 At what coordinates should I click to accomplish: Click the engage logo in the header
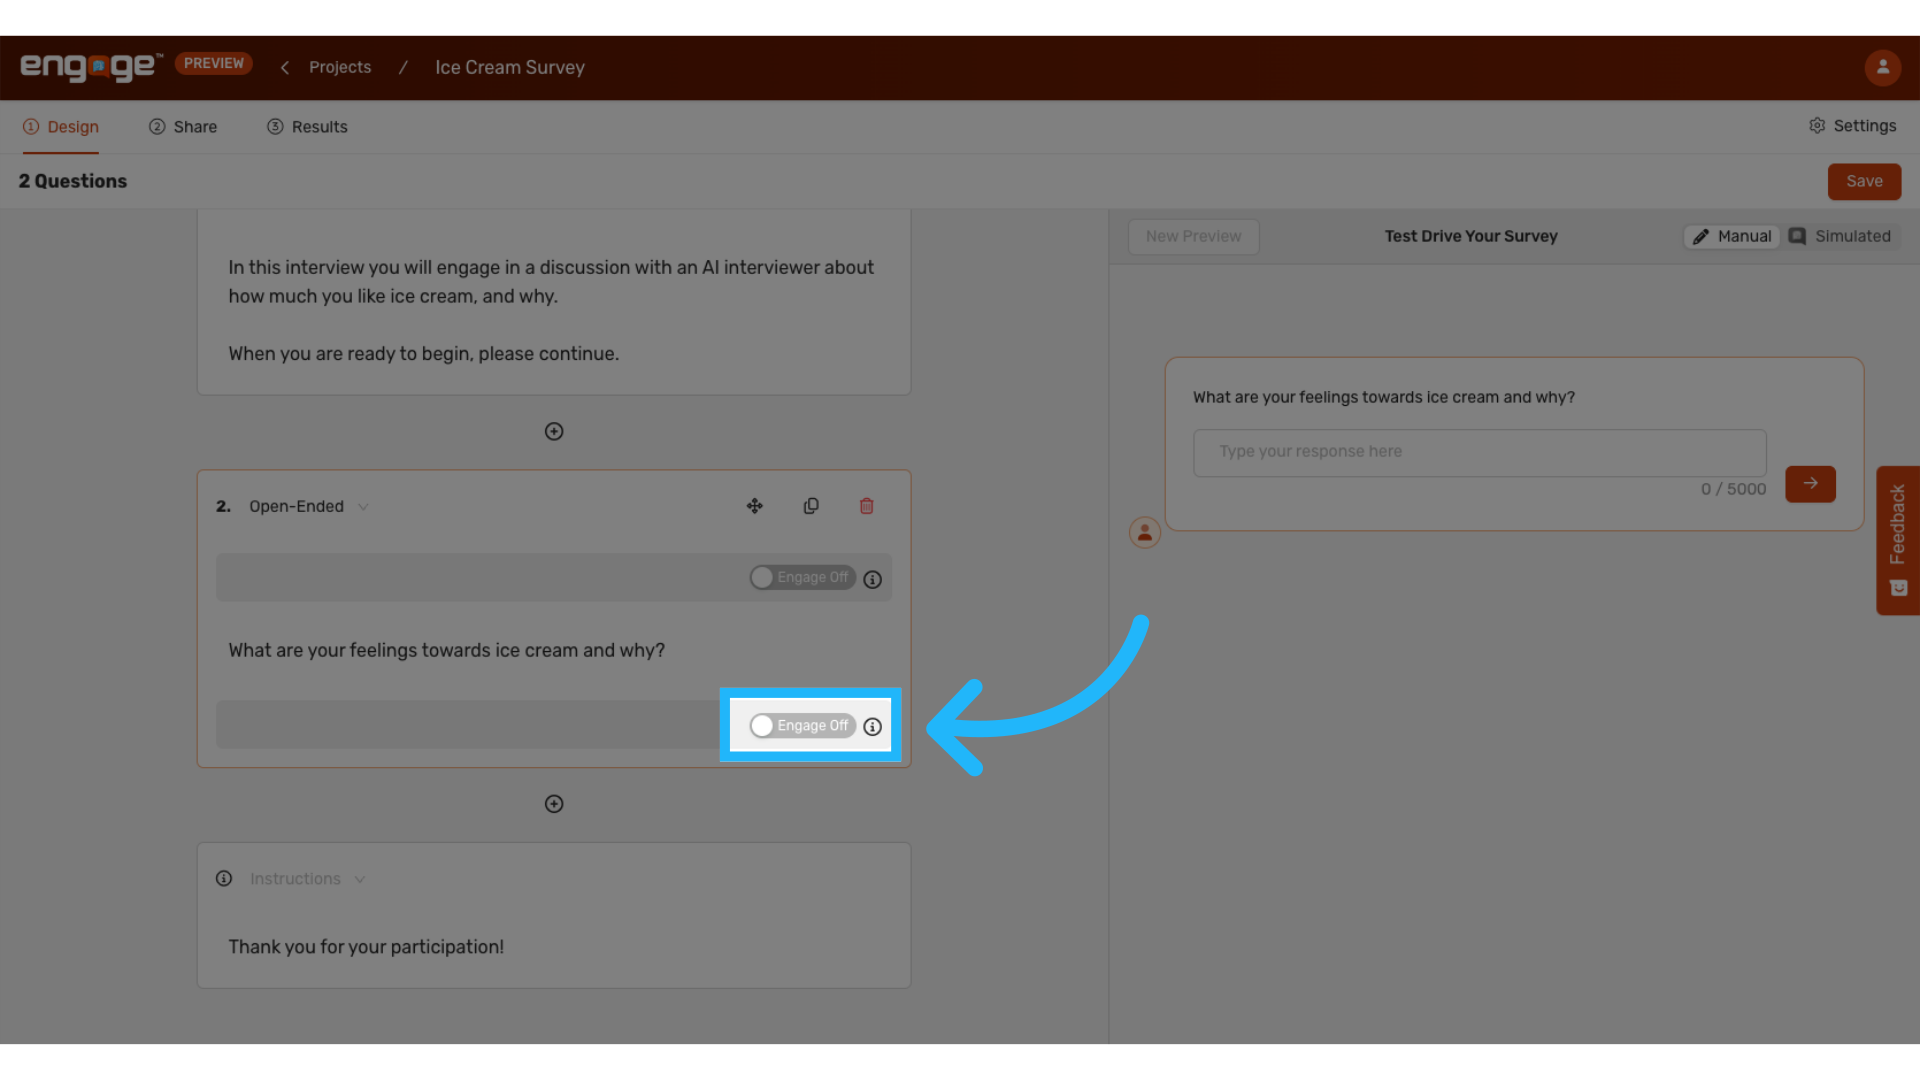pyautogui.click(x=90, y=66)
